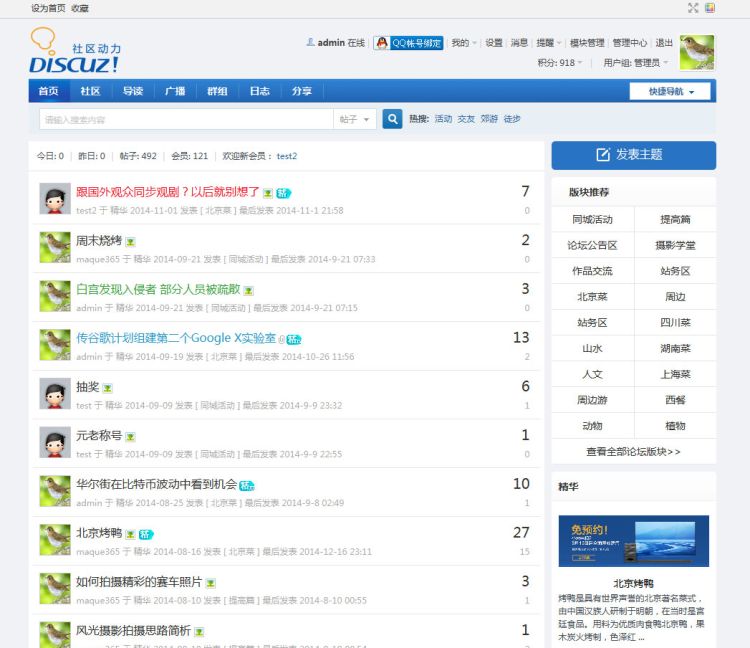Click the boy avatar beside the 跟国外观众同步观剧 post

click(55, 198)
